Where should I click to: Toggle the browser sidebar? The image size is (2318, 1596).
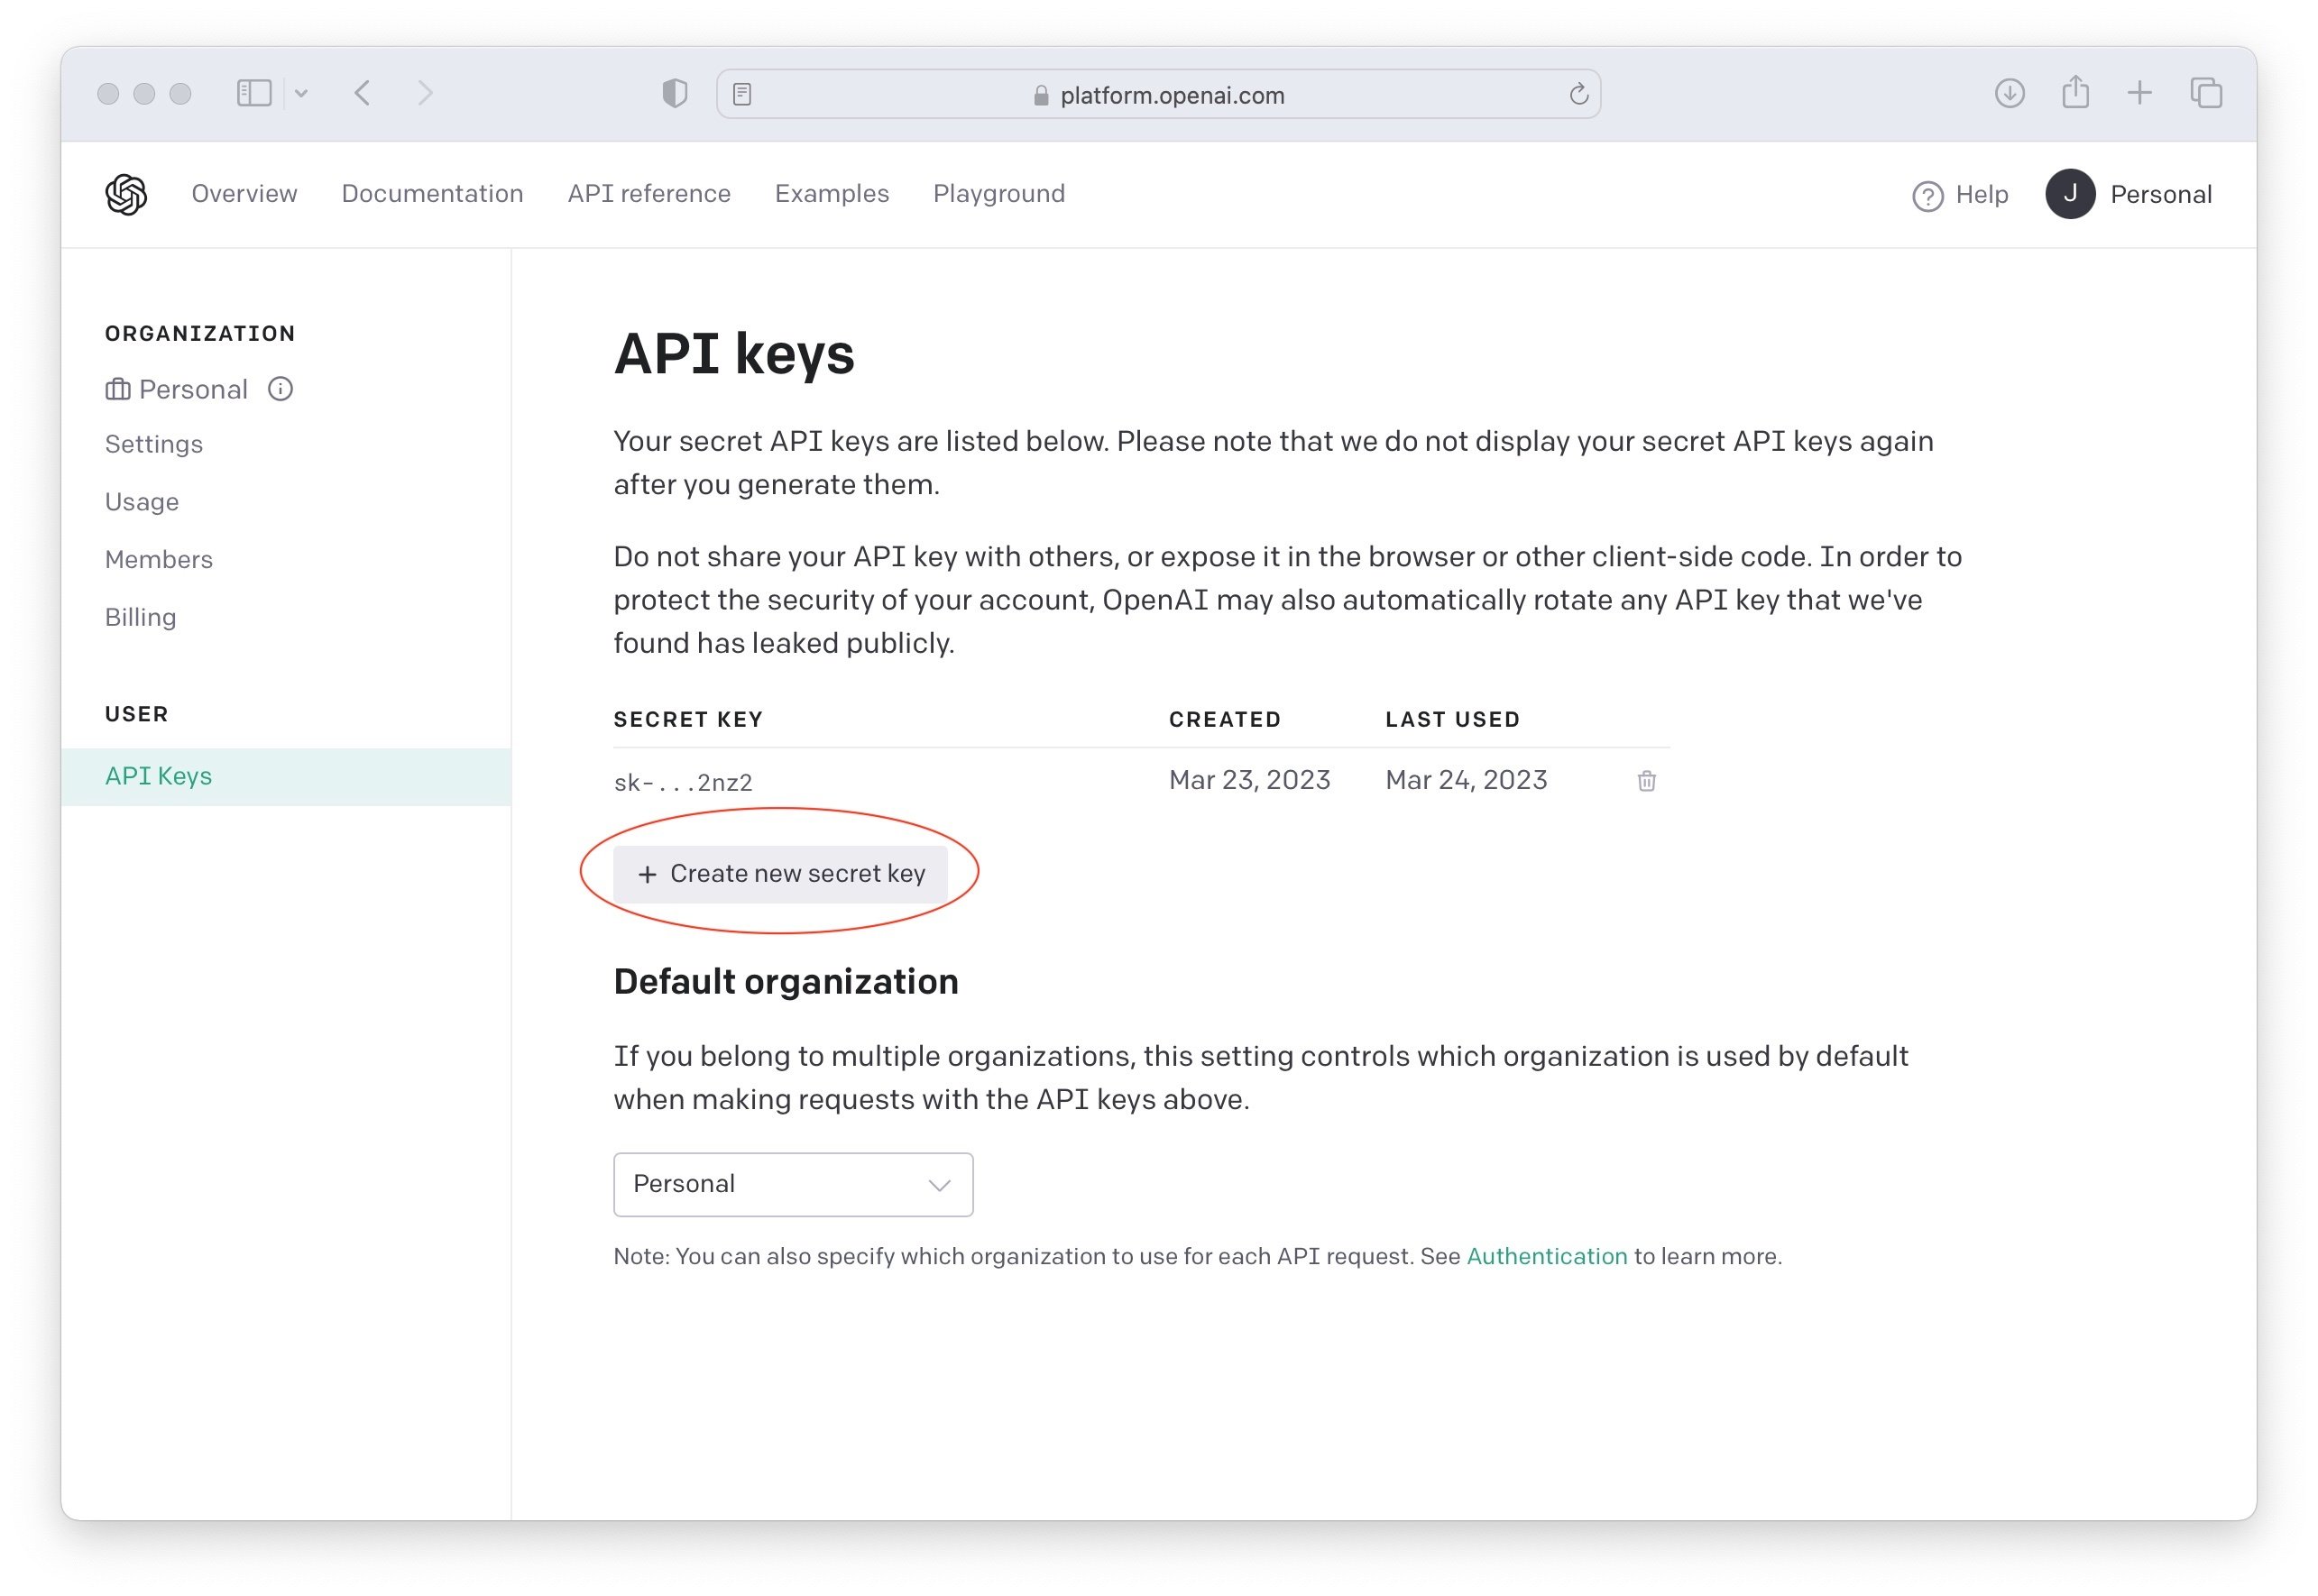point(253,92)
